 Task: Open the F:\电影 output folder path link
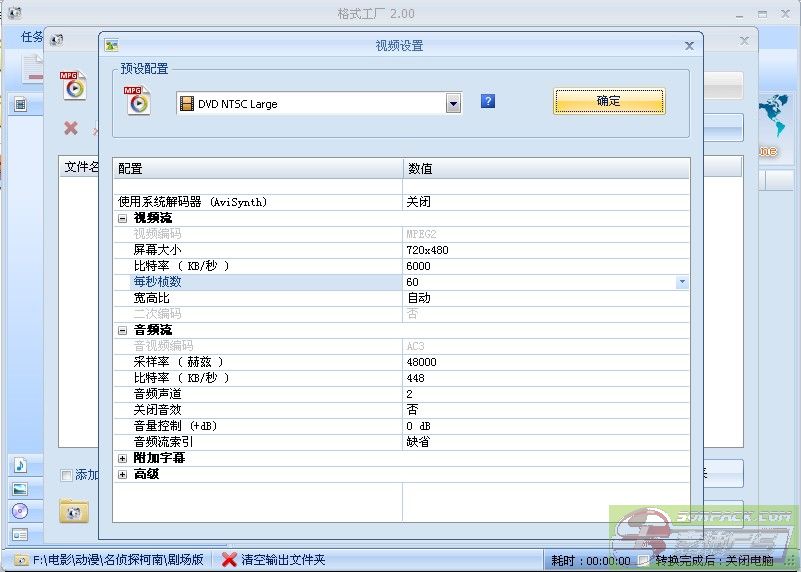click(x=110, y=560)
